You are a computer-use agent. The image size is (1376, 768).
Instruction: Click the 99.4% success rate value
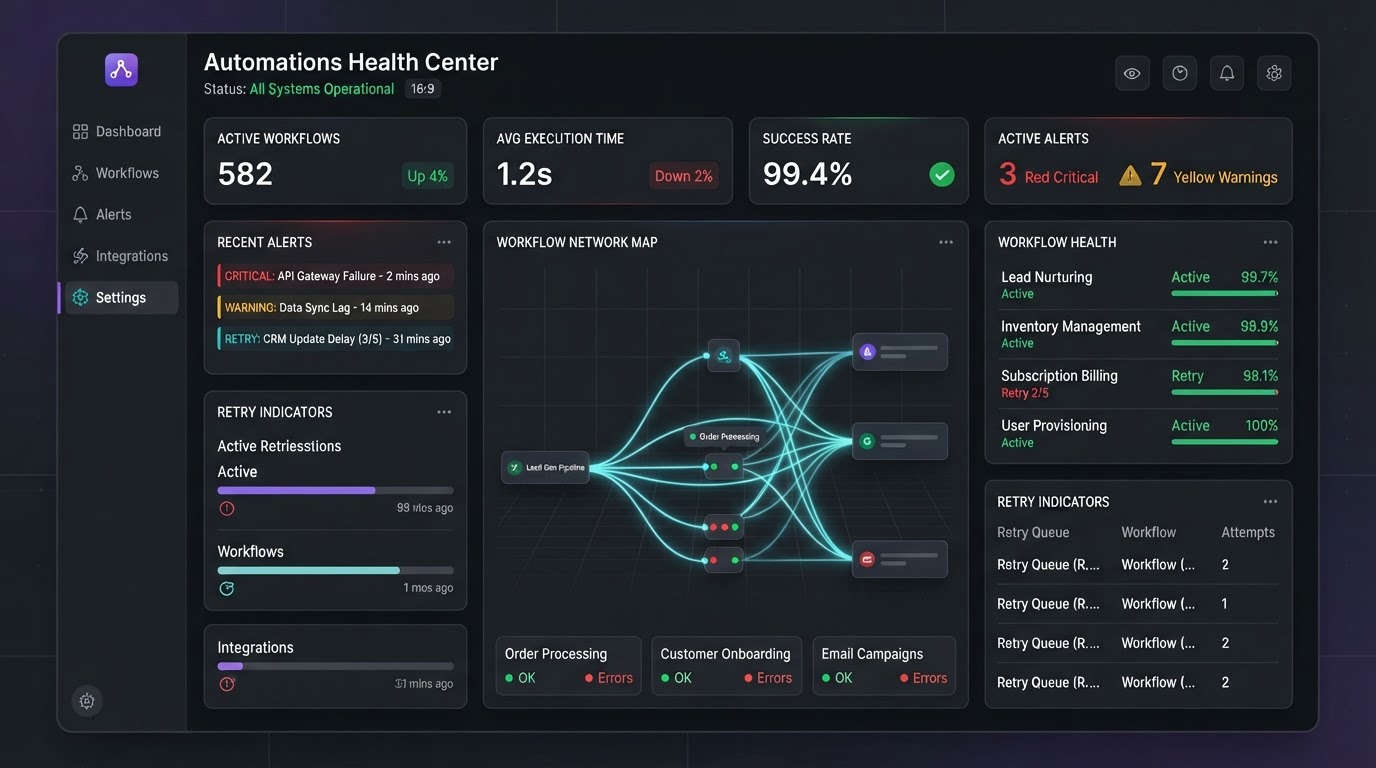[808, 174]
